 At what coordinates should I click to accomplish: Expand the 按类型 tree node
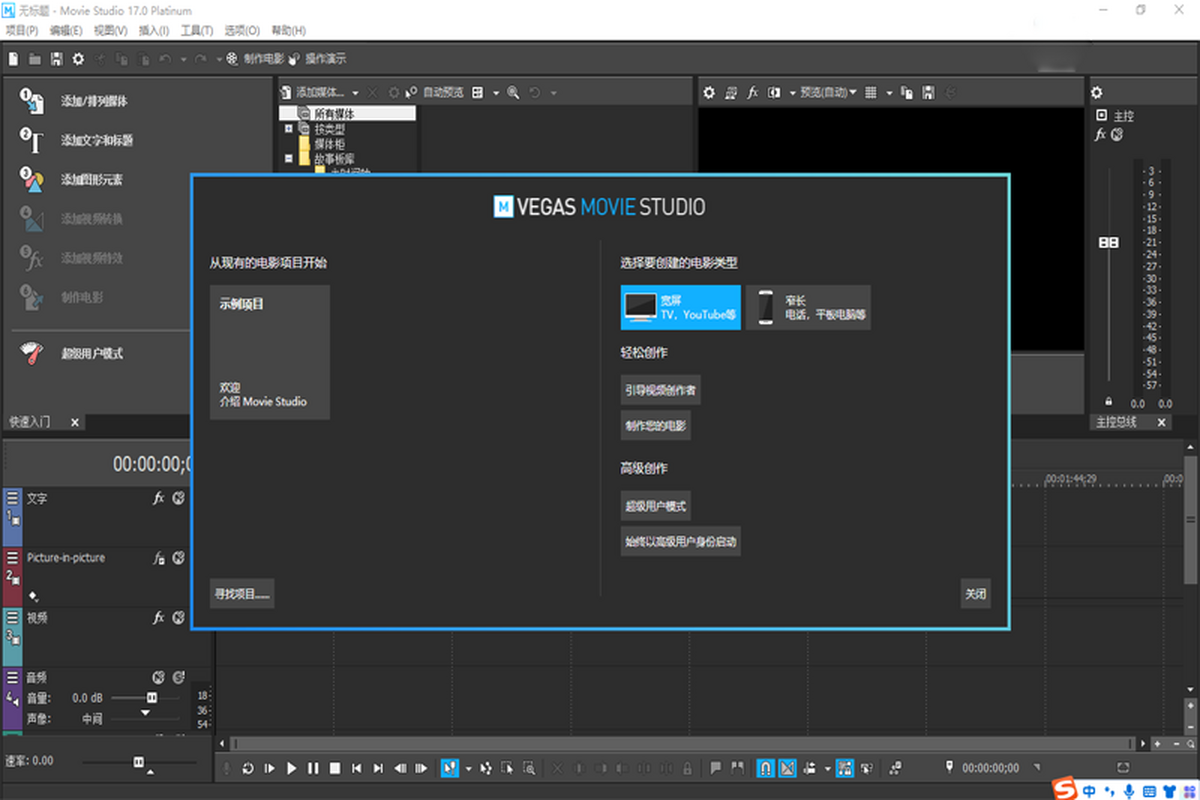289,129
